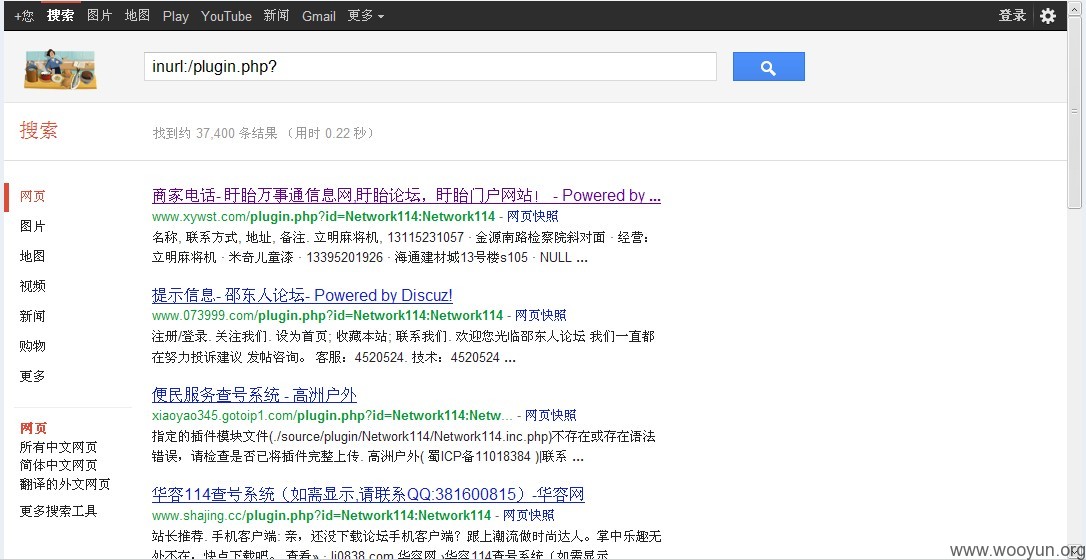Open the 商家电话-盱眙万事通信息网 result
Screen dimensions: 1086x560
pos(406,196)
